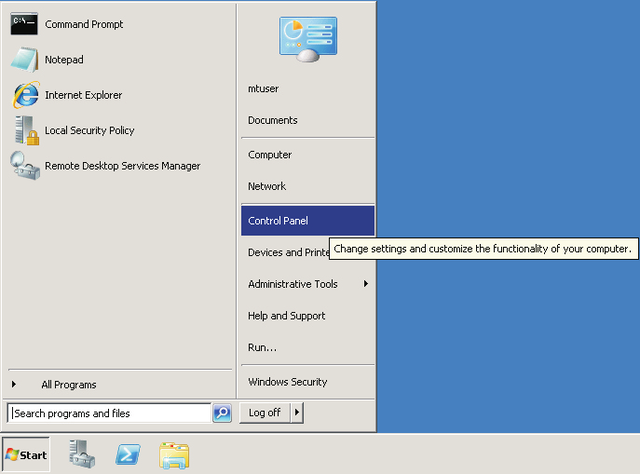
Task: Click the Start button
Action: click(26, 455)
